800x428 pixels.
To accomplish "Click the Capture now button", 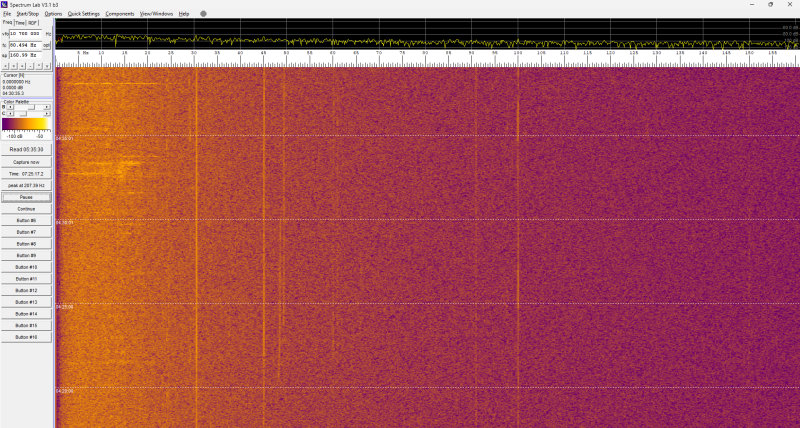I will (x=26, y=162).
